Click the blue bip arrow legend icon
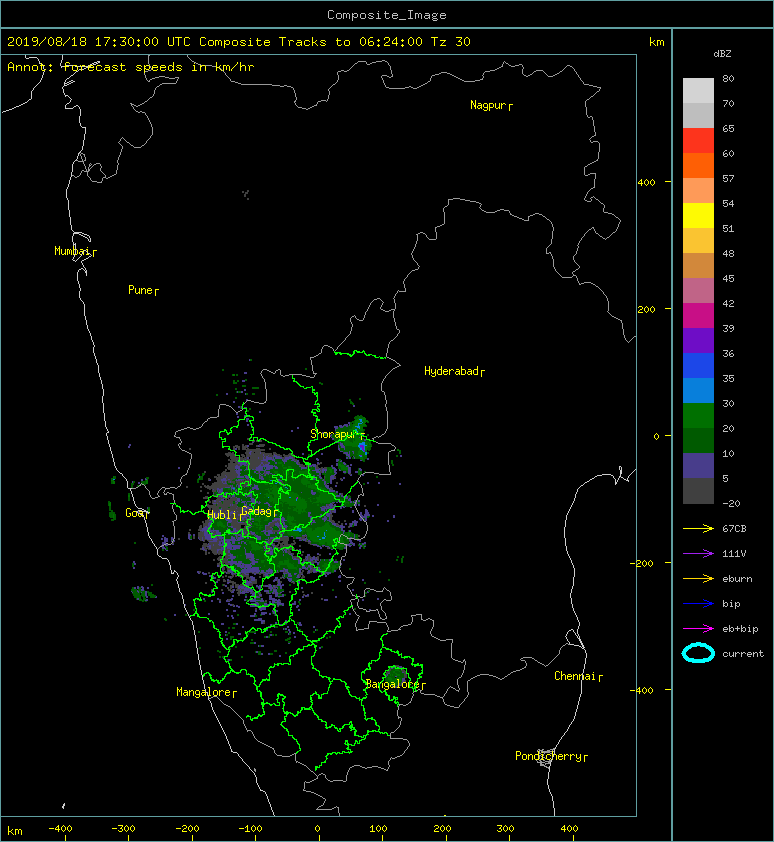 [x=698, y=604]
